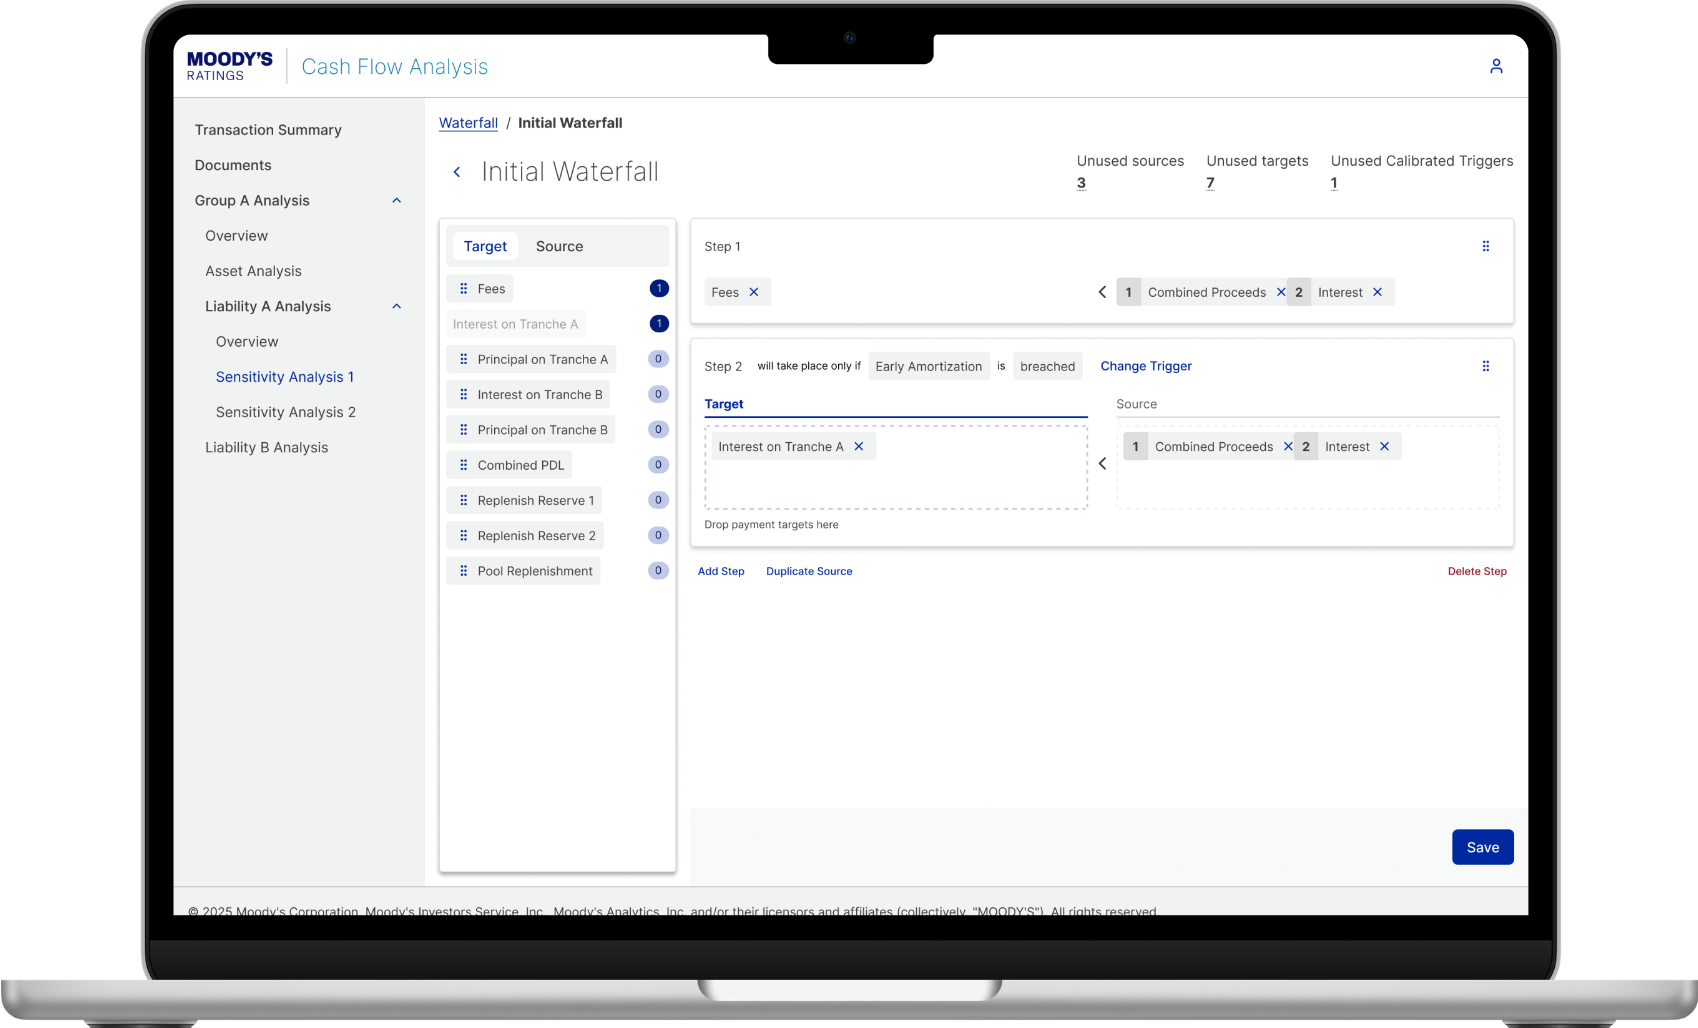The height and width of the screenshot is (1028, 1698).
Task: Grab drag handle of Pool Replenishment
Action: tap(463, 571)
